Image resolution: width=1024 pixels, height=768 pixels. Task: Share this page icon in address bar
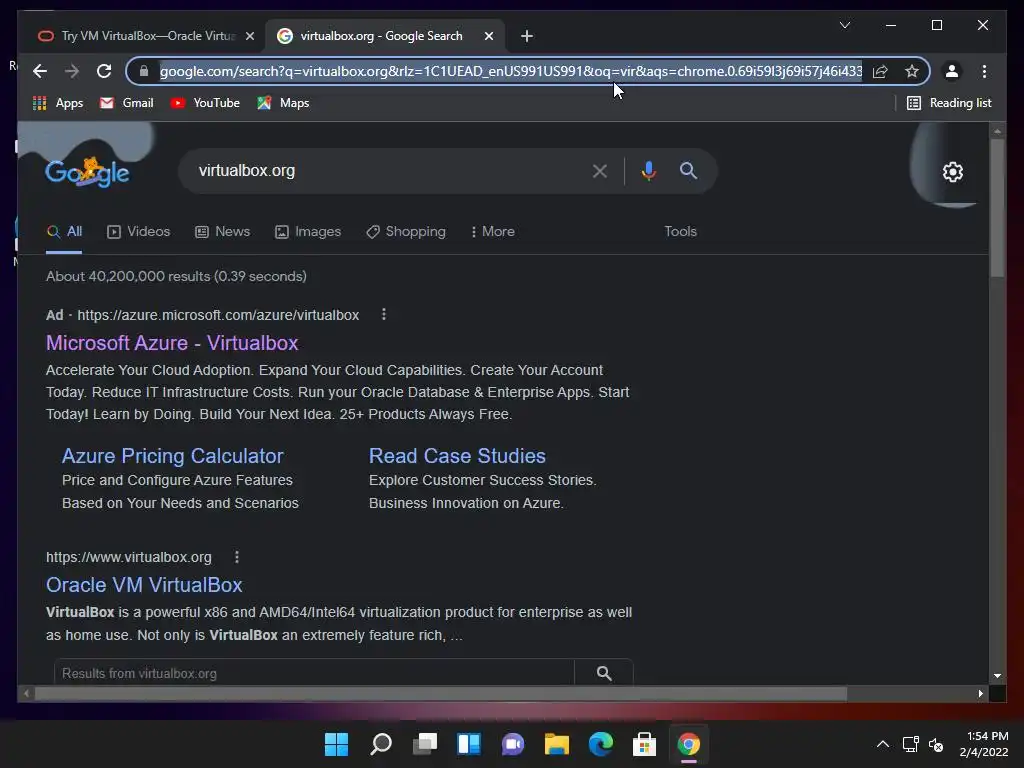[x=880, y=71]
